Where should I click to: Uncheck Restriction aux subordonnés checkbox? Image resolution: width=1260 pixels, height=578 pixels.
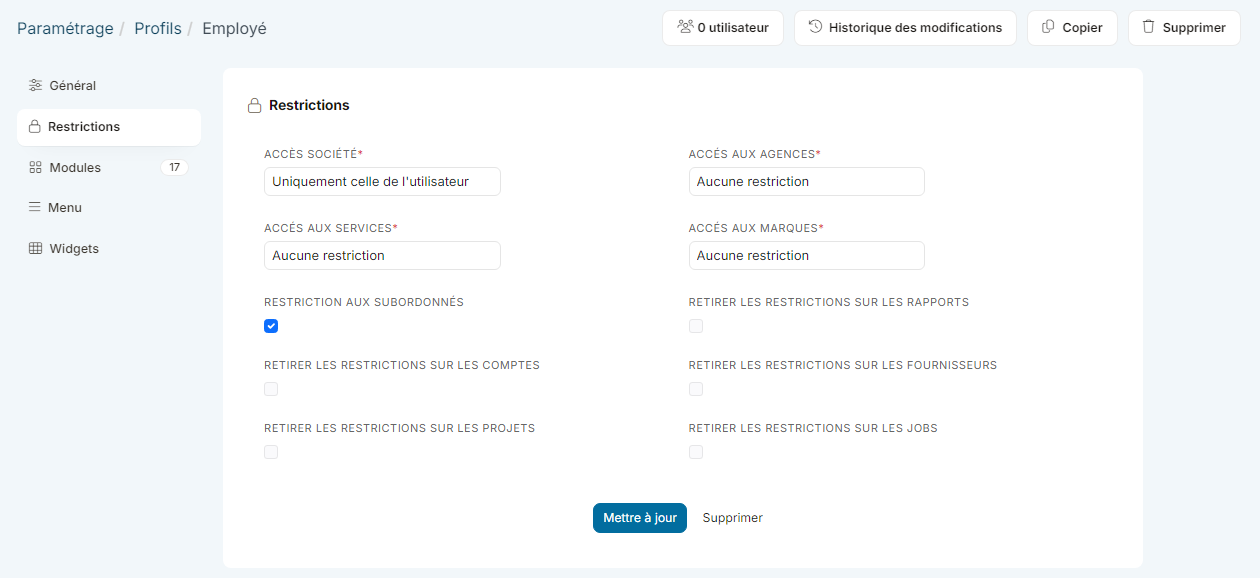click(271, 326)
